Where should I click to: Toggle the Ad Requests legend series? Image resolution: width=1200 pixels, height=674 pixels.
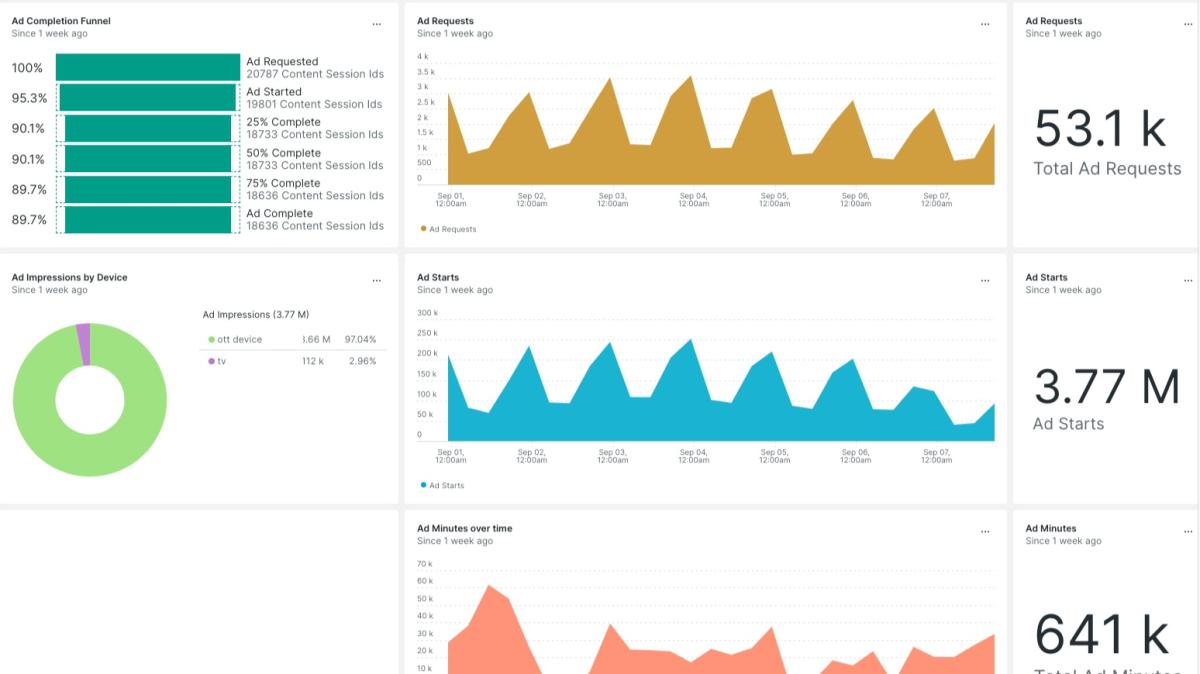pyautogui.click(x=448, y=229)
